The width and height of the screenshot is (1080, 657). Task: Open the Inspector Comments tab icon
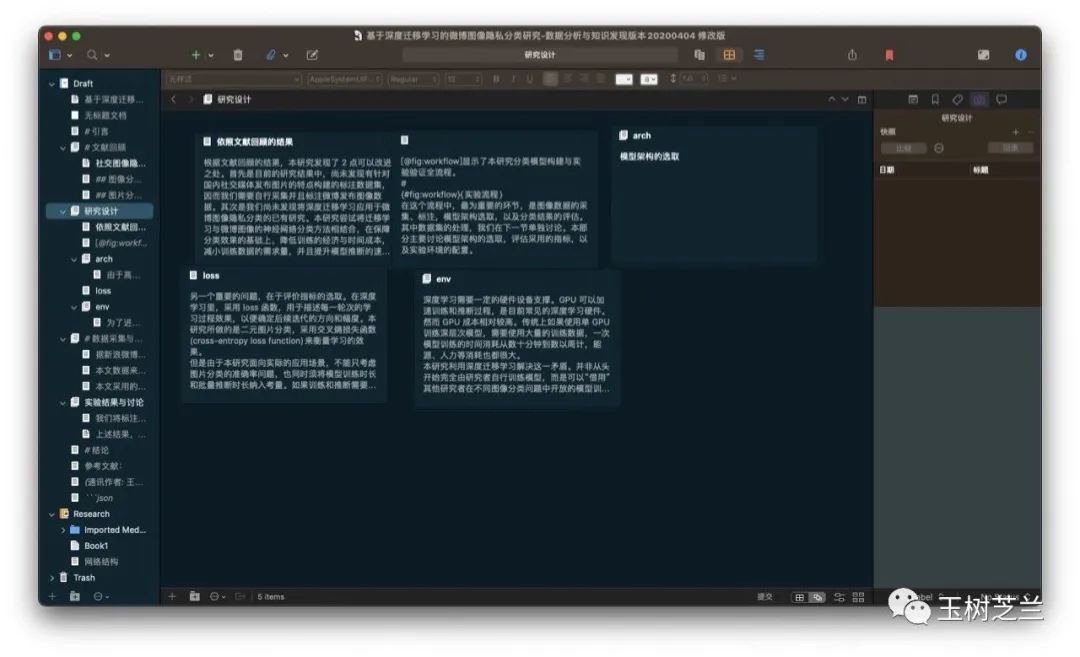(1001, 99)
